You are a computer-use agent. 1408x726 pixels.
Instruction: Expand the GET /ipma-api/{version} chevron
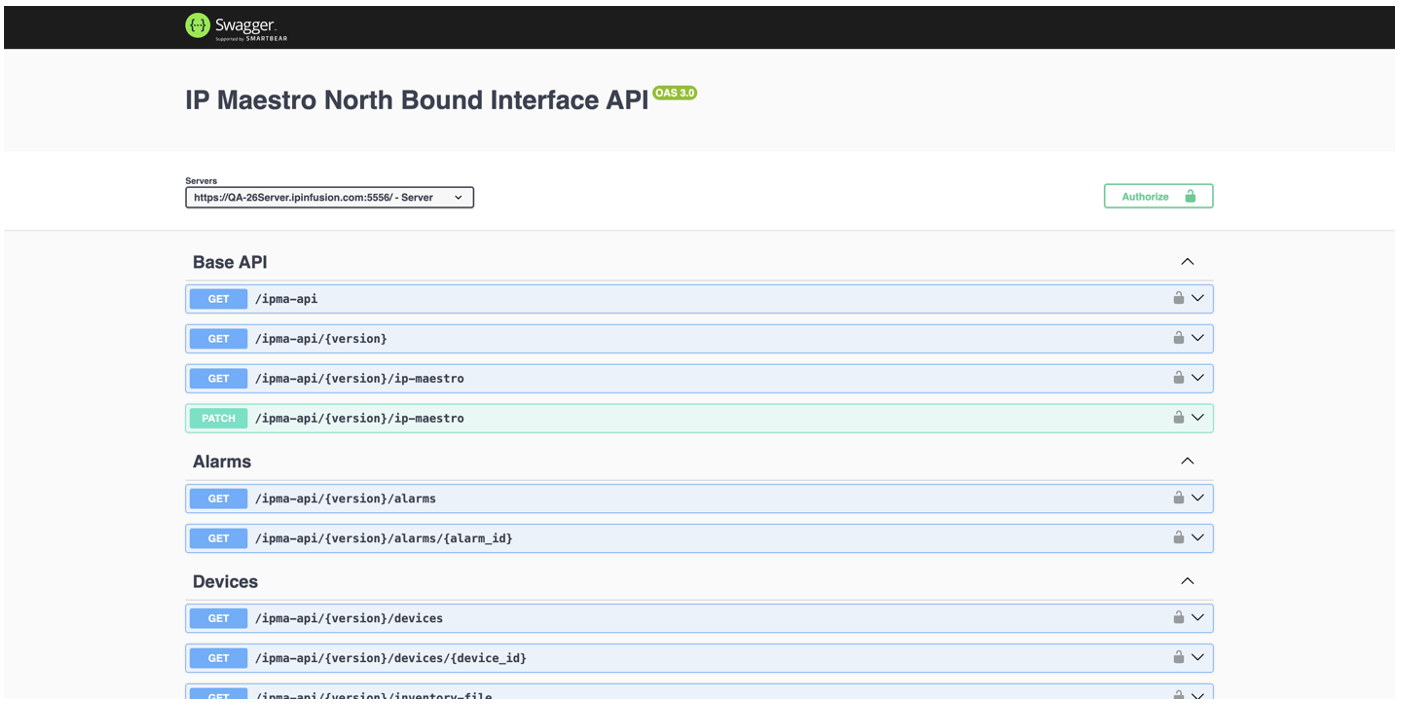[x=1197, y=338]
